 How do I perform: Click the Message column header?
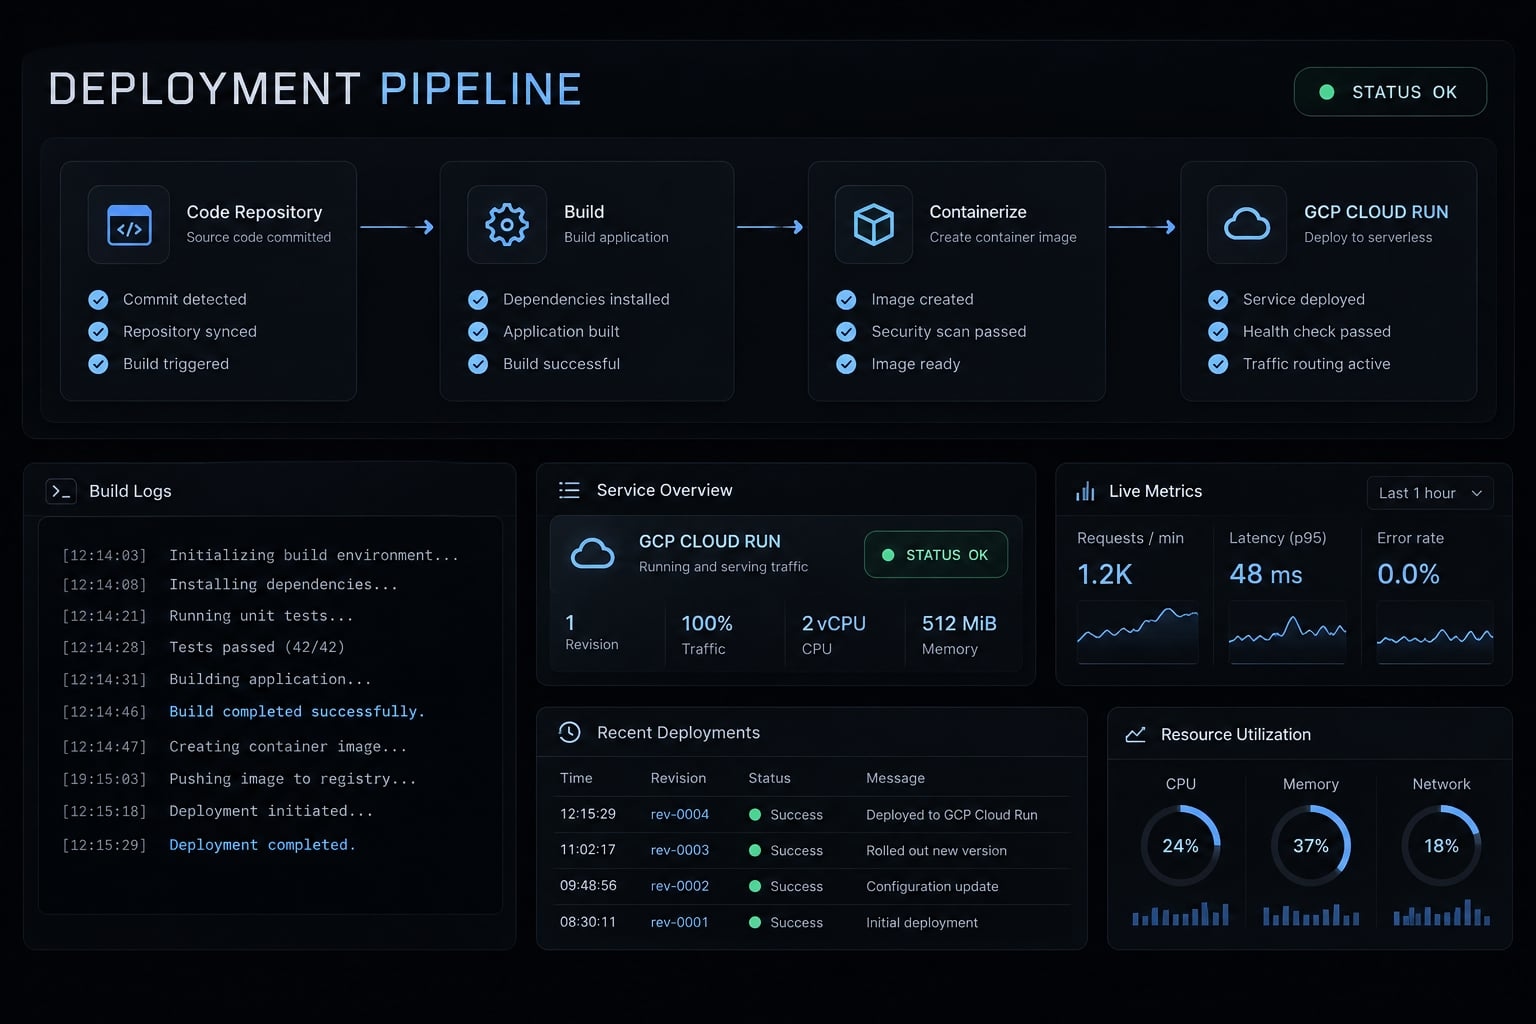pyautogui.click(x=895, y=778)
